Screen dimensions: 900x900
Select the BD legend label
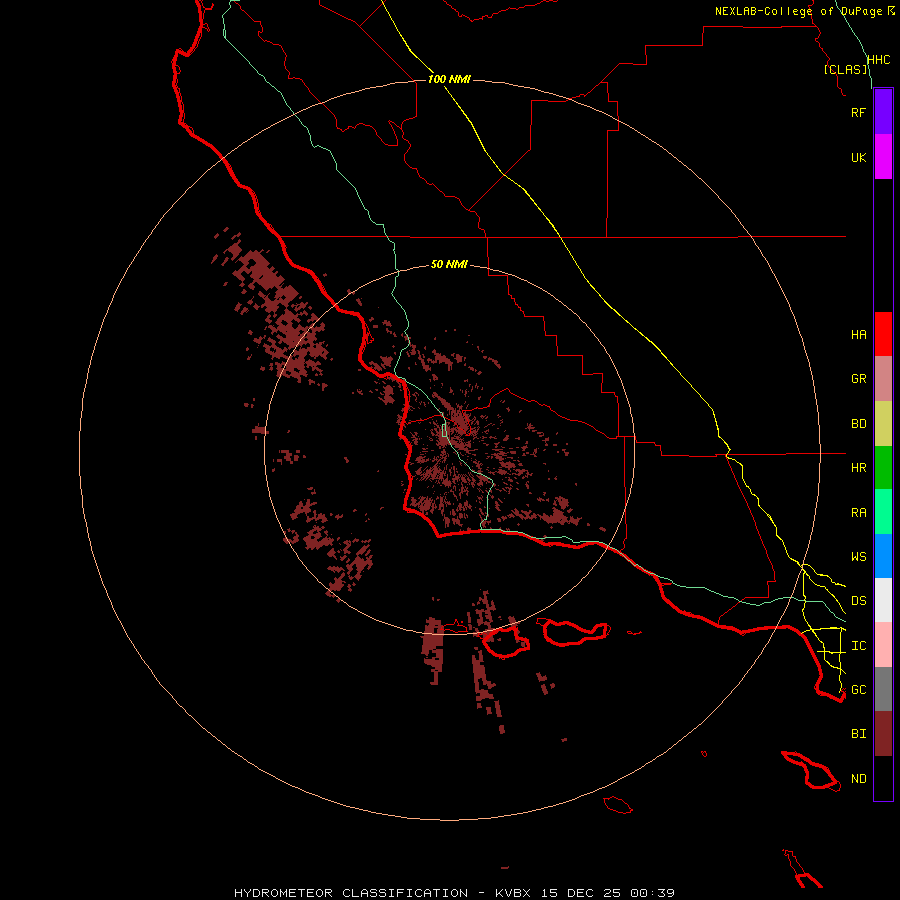[x=858, y=424]
